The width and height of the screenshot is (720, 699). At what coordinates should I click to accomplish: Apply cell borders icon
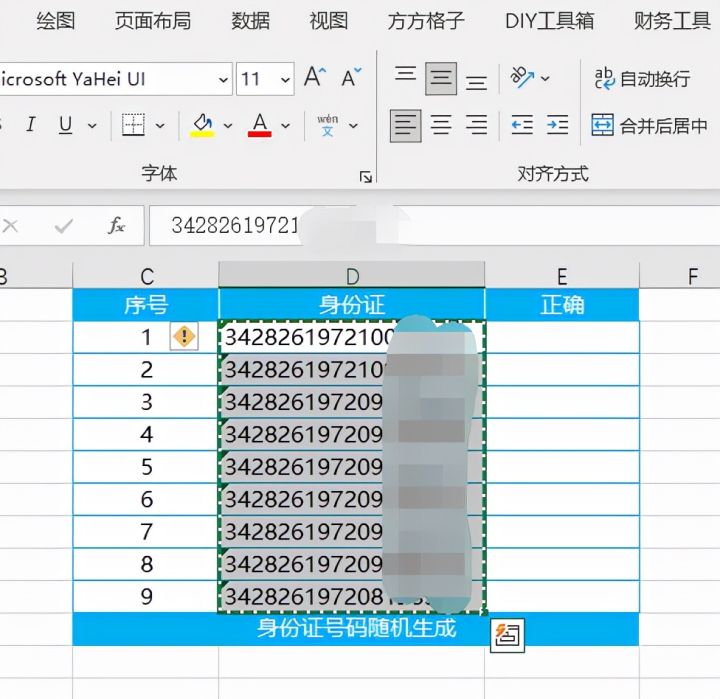click(x=133, y=124)
